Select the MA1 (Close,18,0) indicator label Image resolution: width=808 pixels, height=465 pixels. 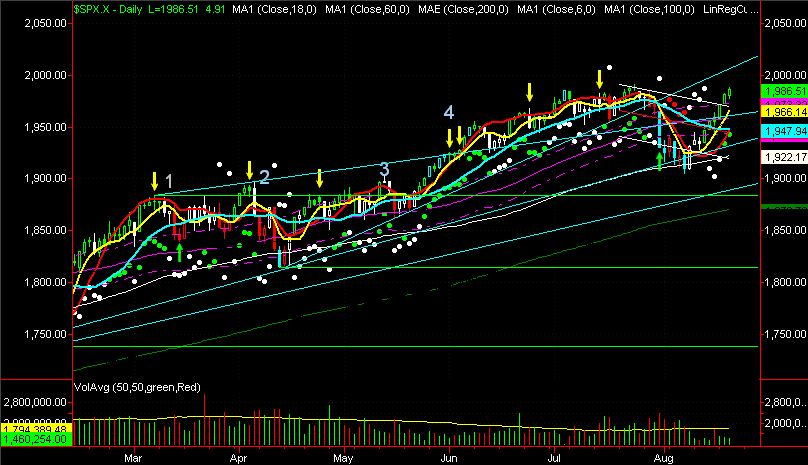(x=274, y=9)
